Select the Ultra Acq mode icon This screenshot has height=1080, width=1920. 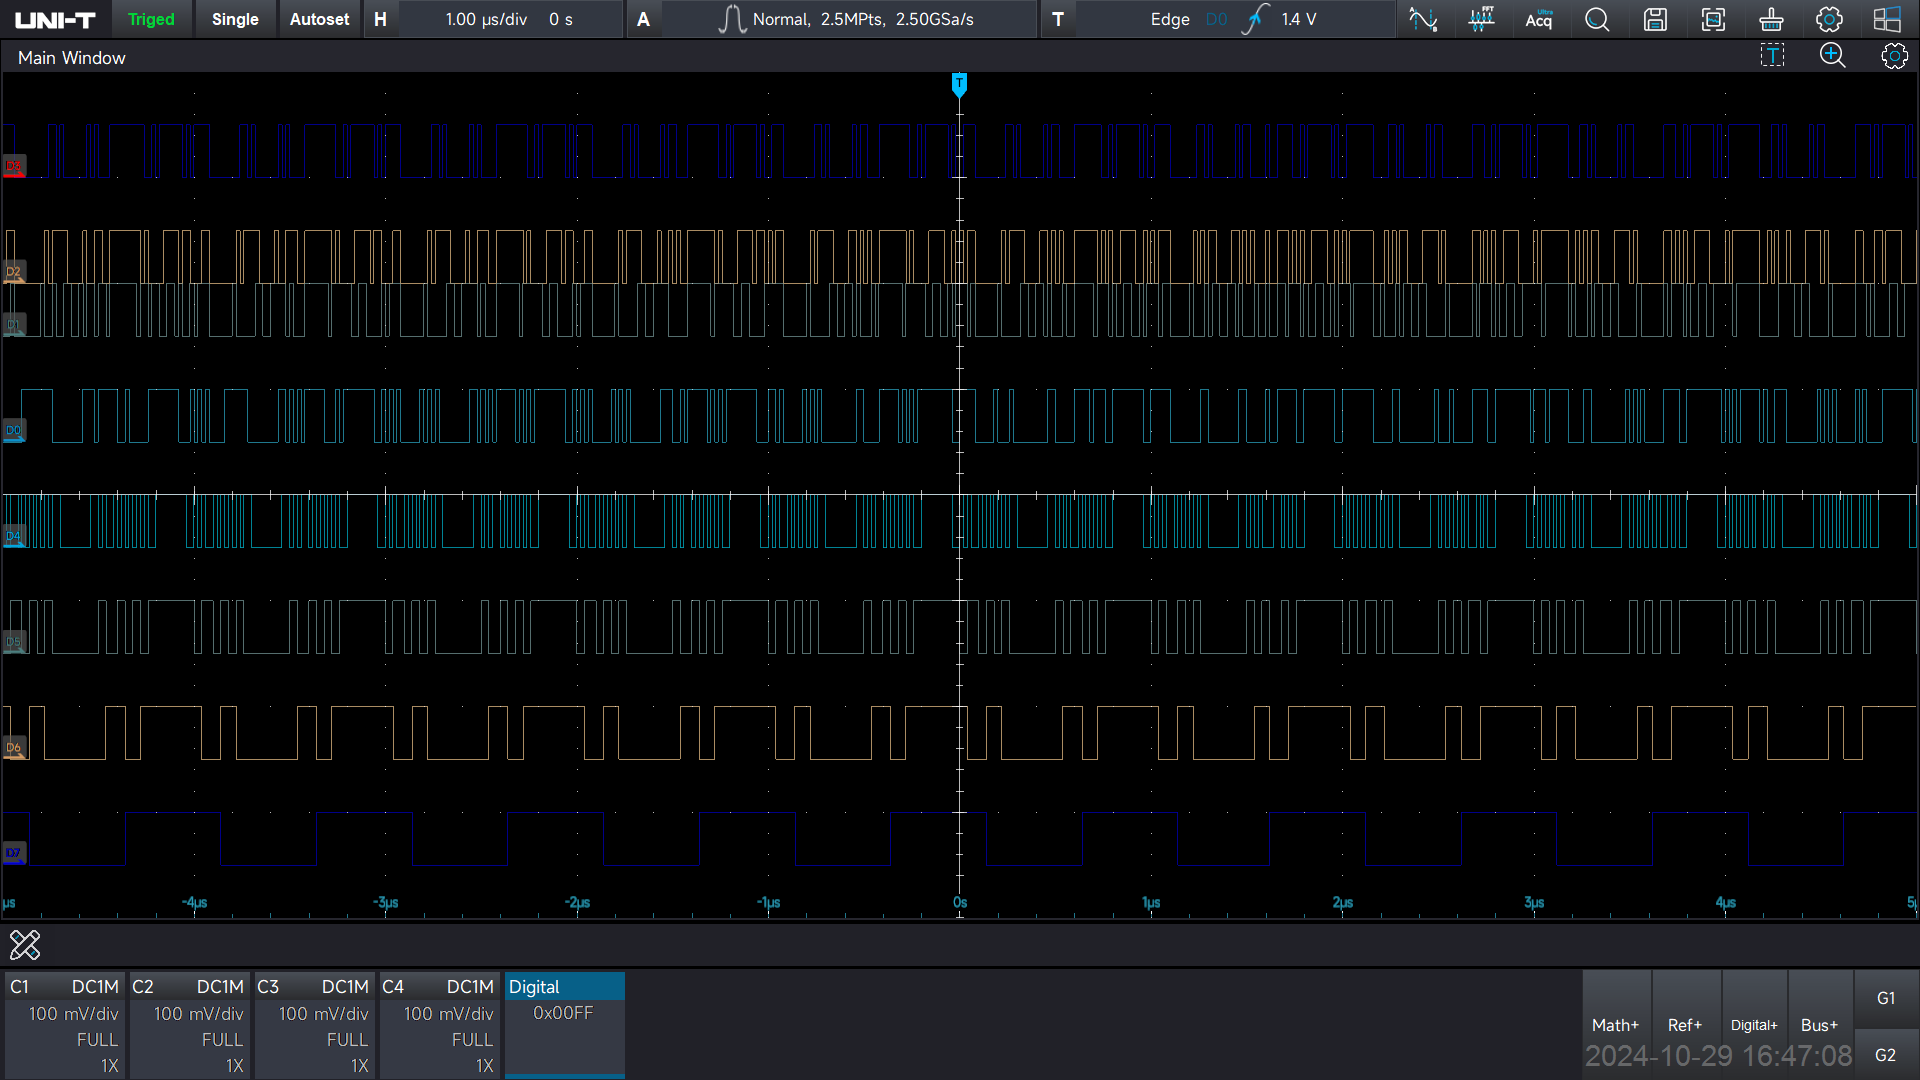pyautogui.click(x=1539, y=19)
